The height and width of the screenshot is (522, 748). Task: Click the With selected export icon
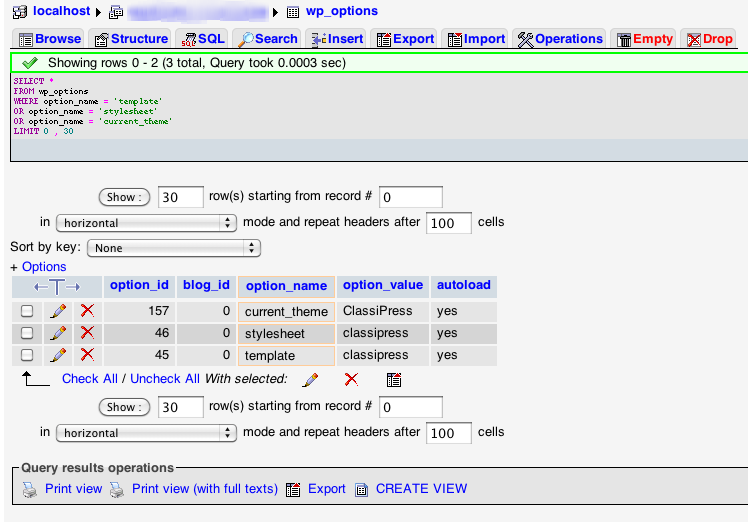point(394,379)
